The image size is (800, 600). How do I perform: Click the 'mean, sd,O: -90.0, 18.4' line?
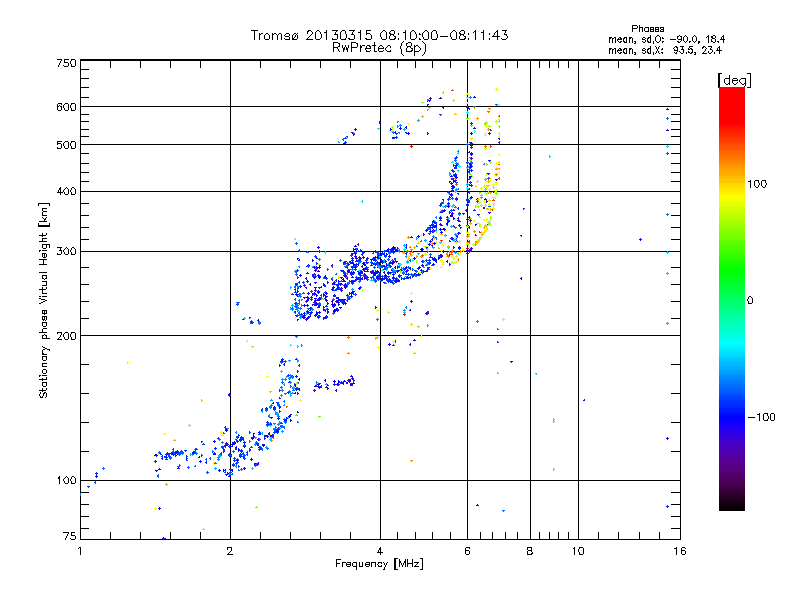[x=666, y=39]
